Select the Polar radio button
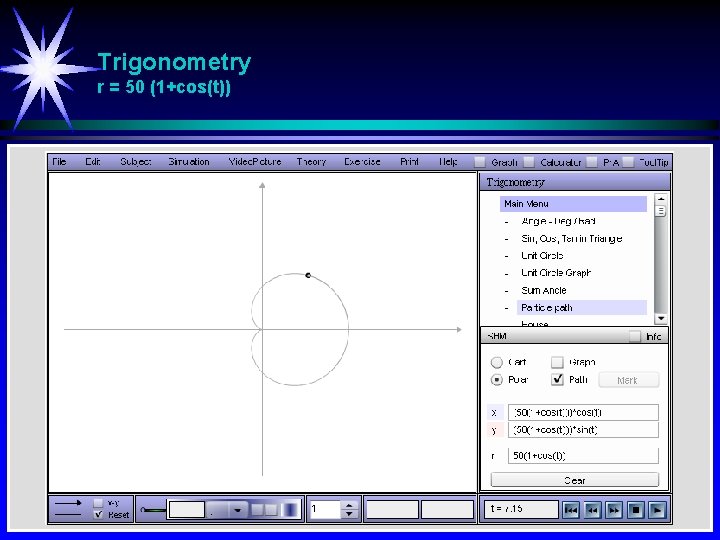Viewport: 720px width, 540px height. (x=496, y=380)
